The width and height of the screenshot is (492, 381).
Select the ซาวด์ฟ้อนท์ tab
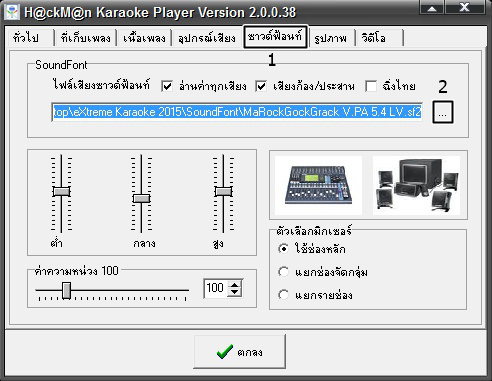pyautogui.click(x=275, y=37)
